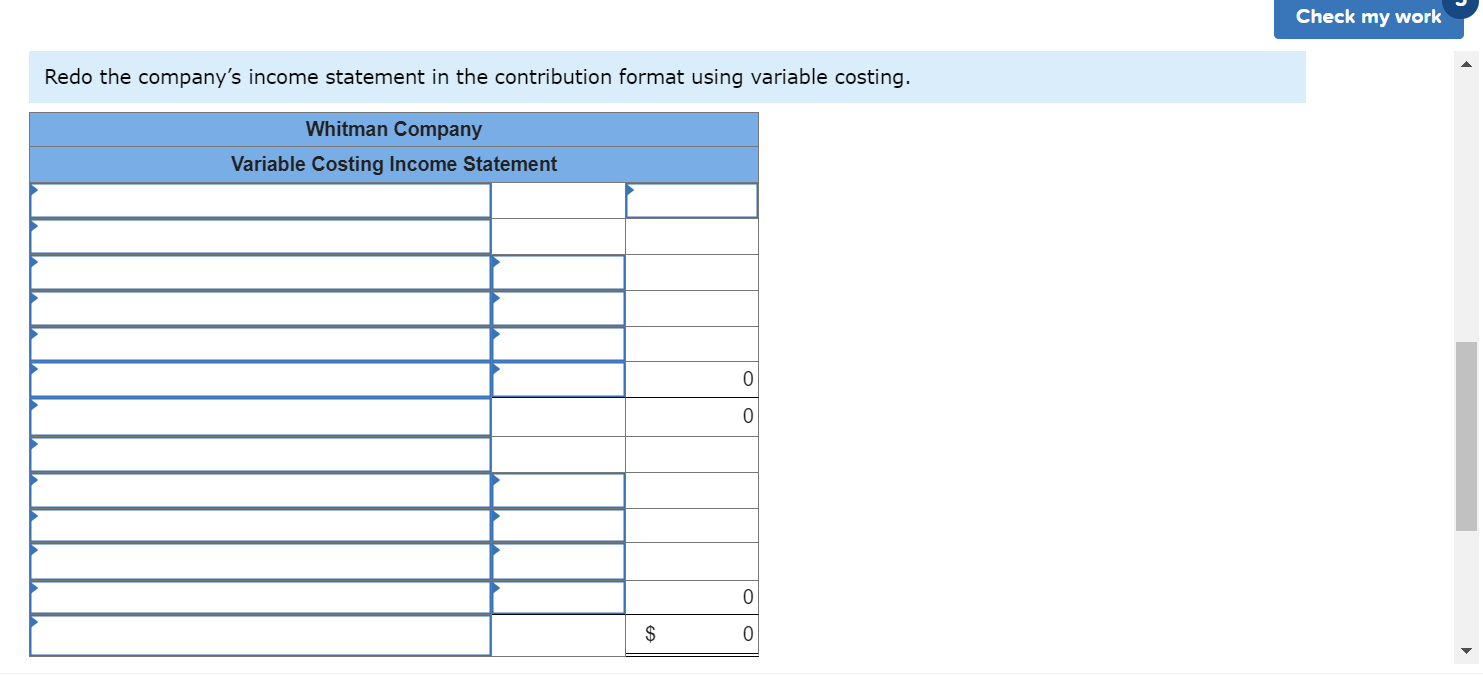
Task: Select the last row description dropdown
Action: point(260,633)
